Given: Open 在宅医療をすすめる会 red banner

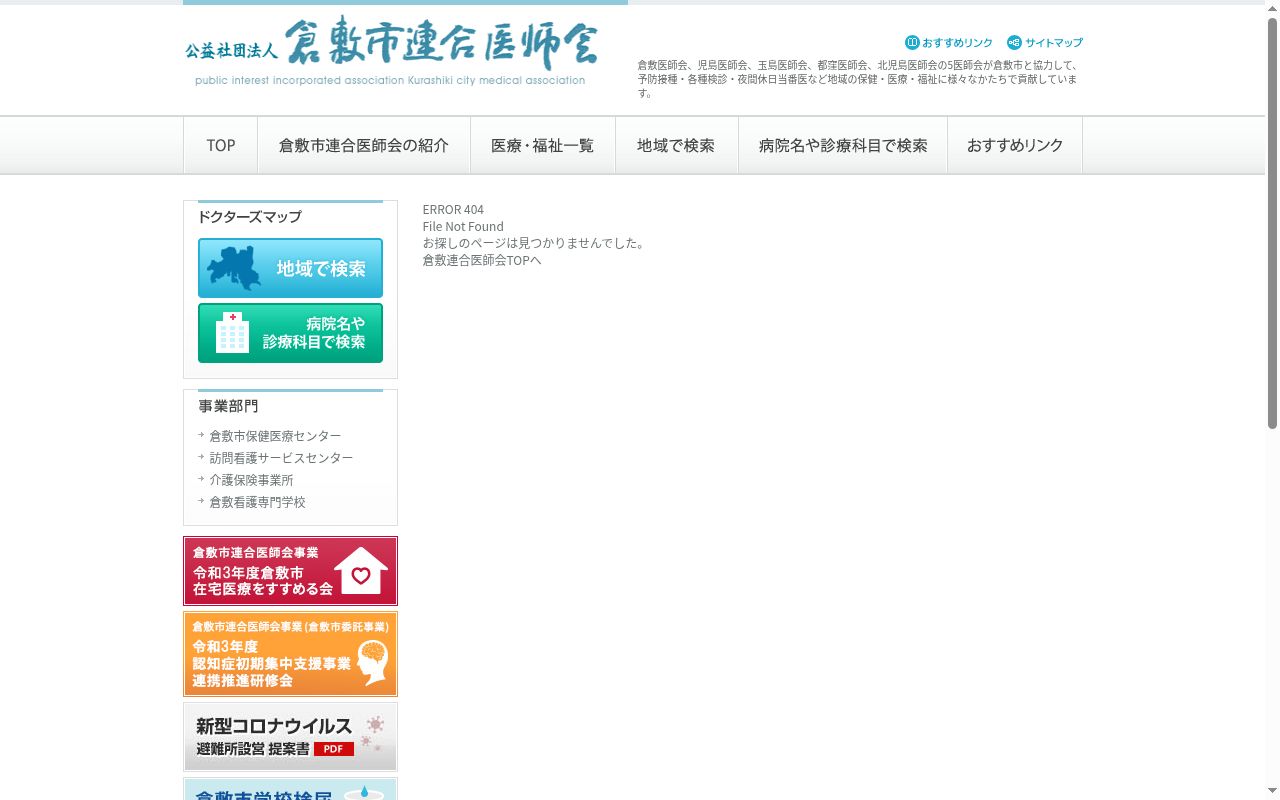Looking at the screenshot, I should (290, 571).
